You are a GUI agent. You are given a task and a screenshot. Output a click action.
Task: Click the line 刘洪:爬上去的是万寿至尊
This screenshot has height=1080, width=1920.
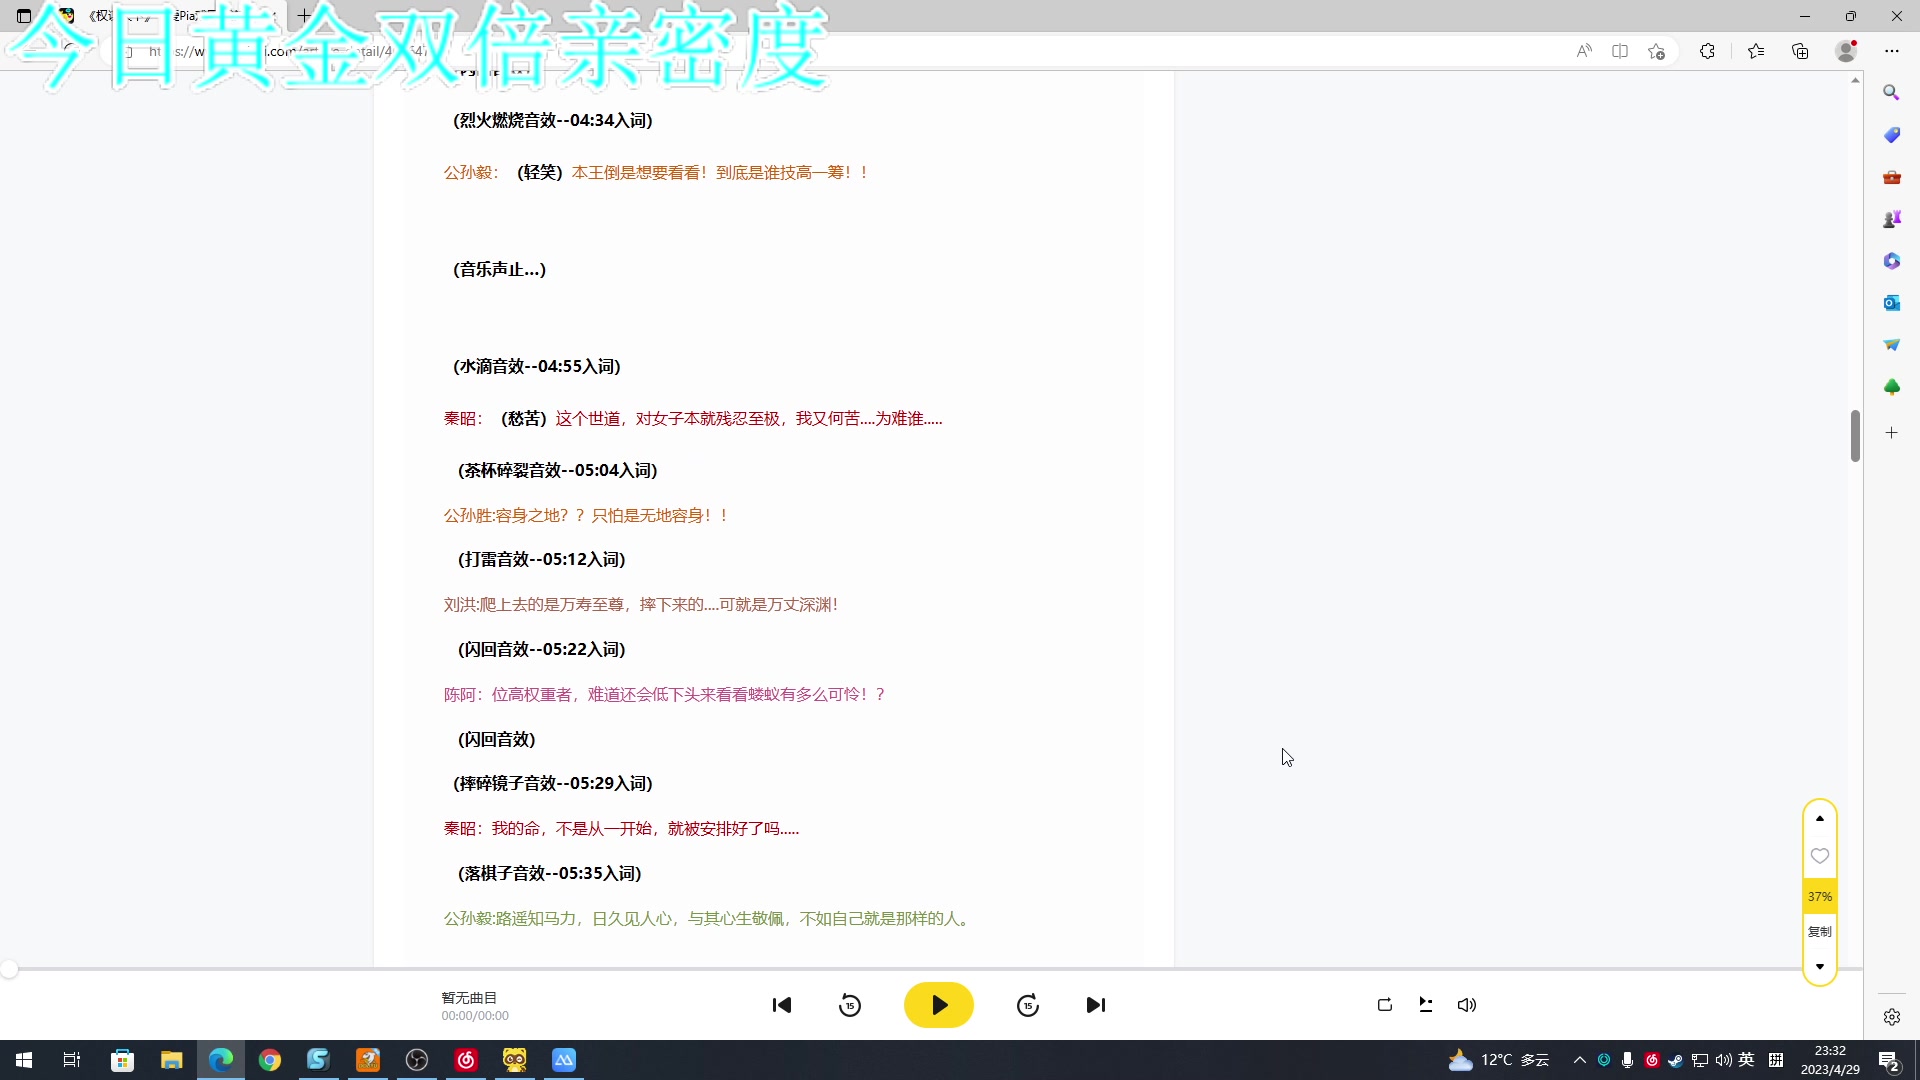[641, 605]
